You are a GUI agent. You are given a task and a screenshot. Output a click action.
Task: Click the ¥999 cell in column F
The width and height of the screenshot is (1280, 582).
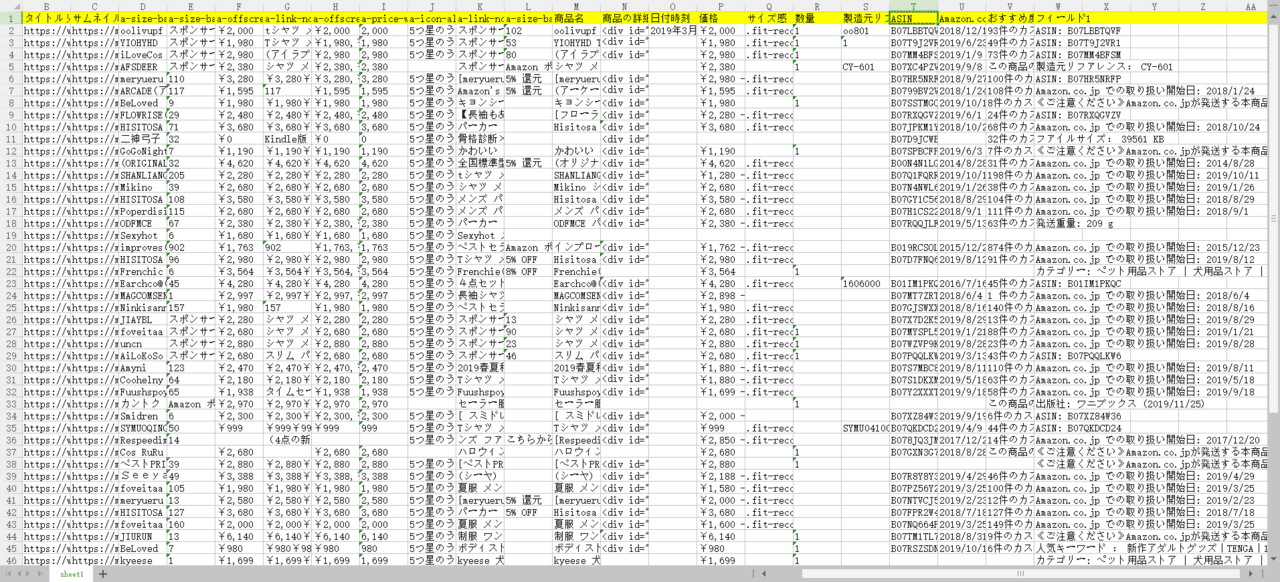point(239,426)
